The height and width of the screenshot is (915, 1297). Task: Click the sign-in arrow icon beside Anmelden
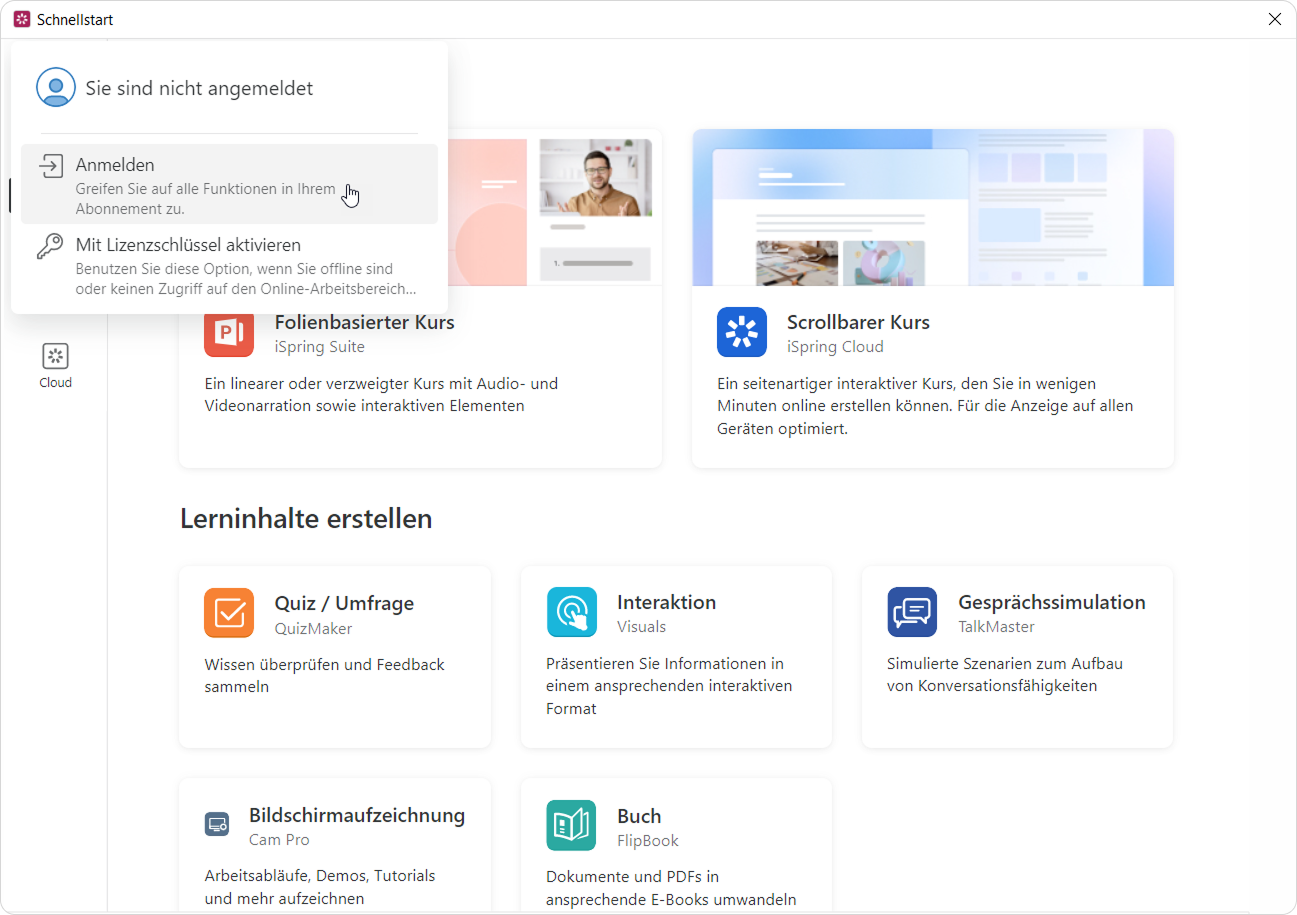(50, 166)
